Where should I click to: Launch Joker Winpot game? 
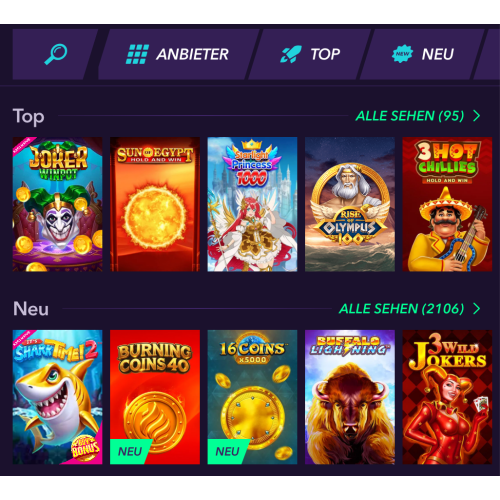(x=58, y=204)
